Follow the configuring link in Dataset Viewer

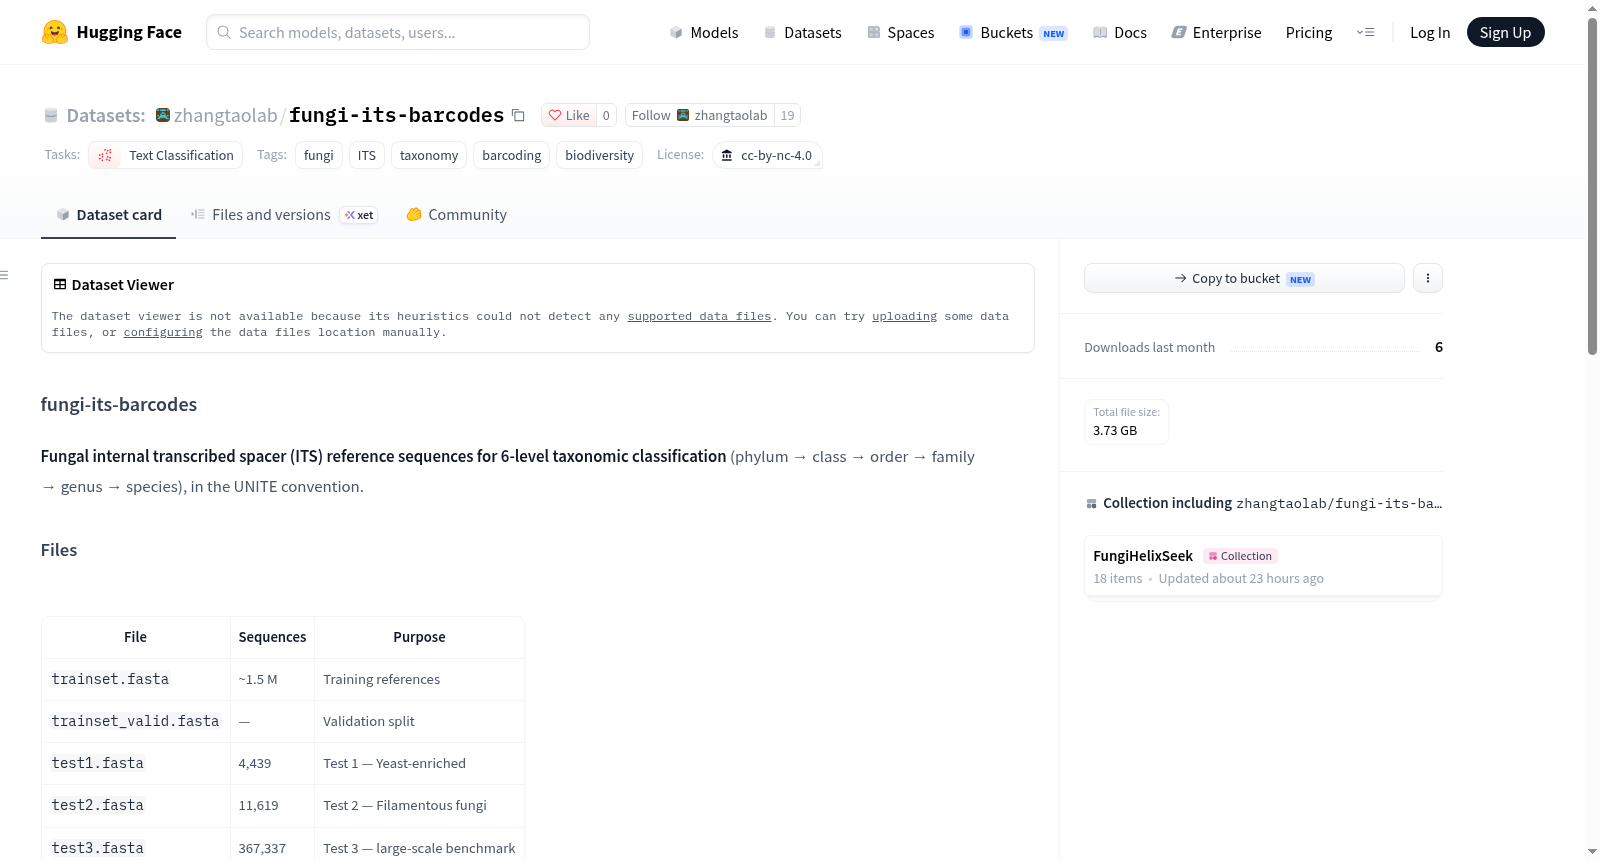[163, 332]
